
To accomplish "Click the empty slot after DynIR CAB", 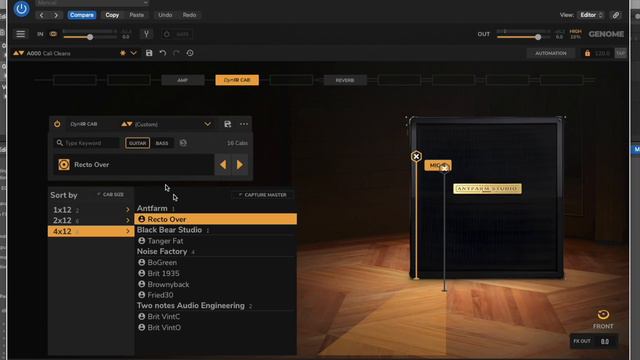I will coord(291,80).
